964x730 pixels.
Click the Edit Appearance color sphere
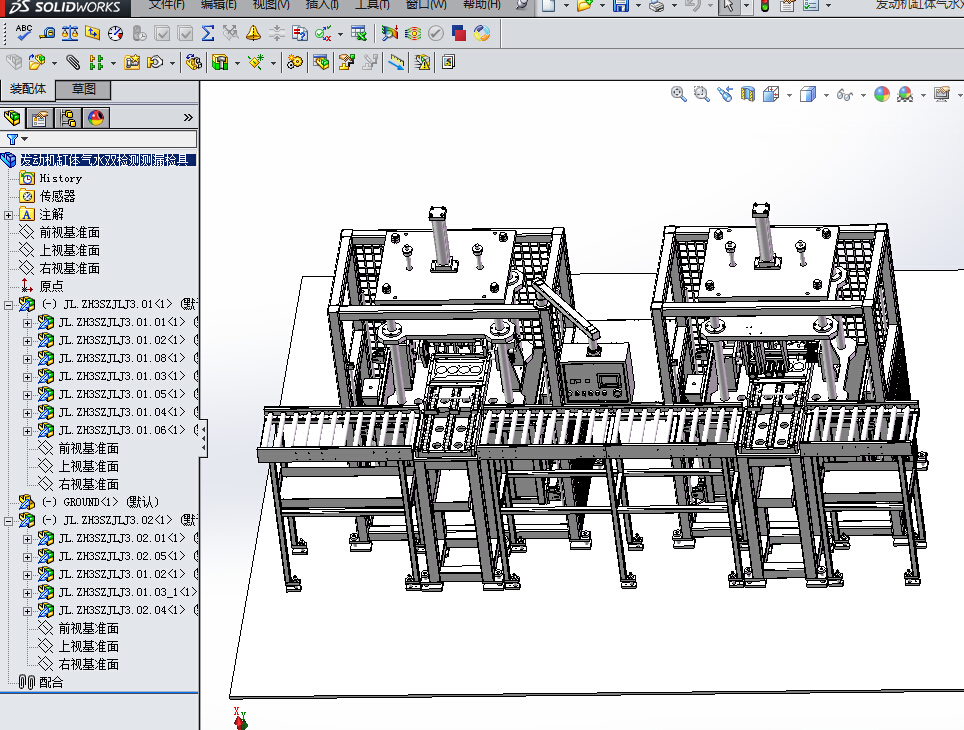(x=881, y=94)
